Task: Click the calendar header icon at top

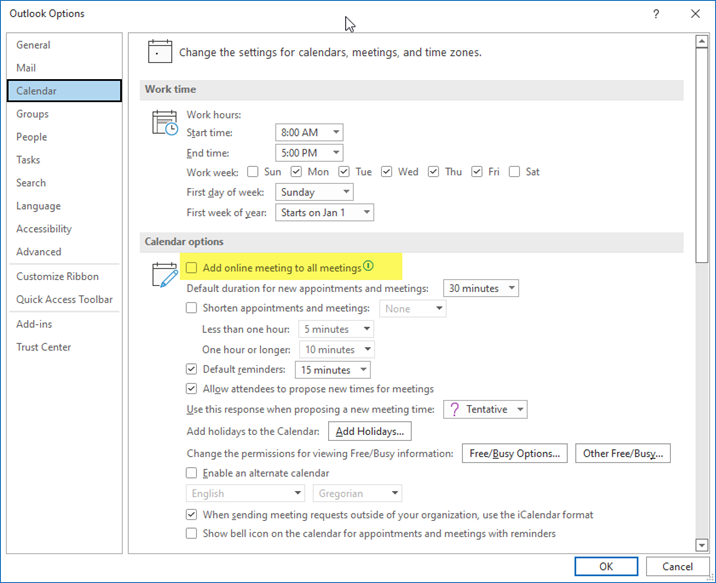Action: pyautogui.click(x=160, y=52)
